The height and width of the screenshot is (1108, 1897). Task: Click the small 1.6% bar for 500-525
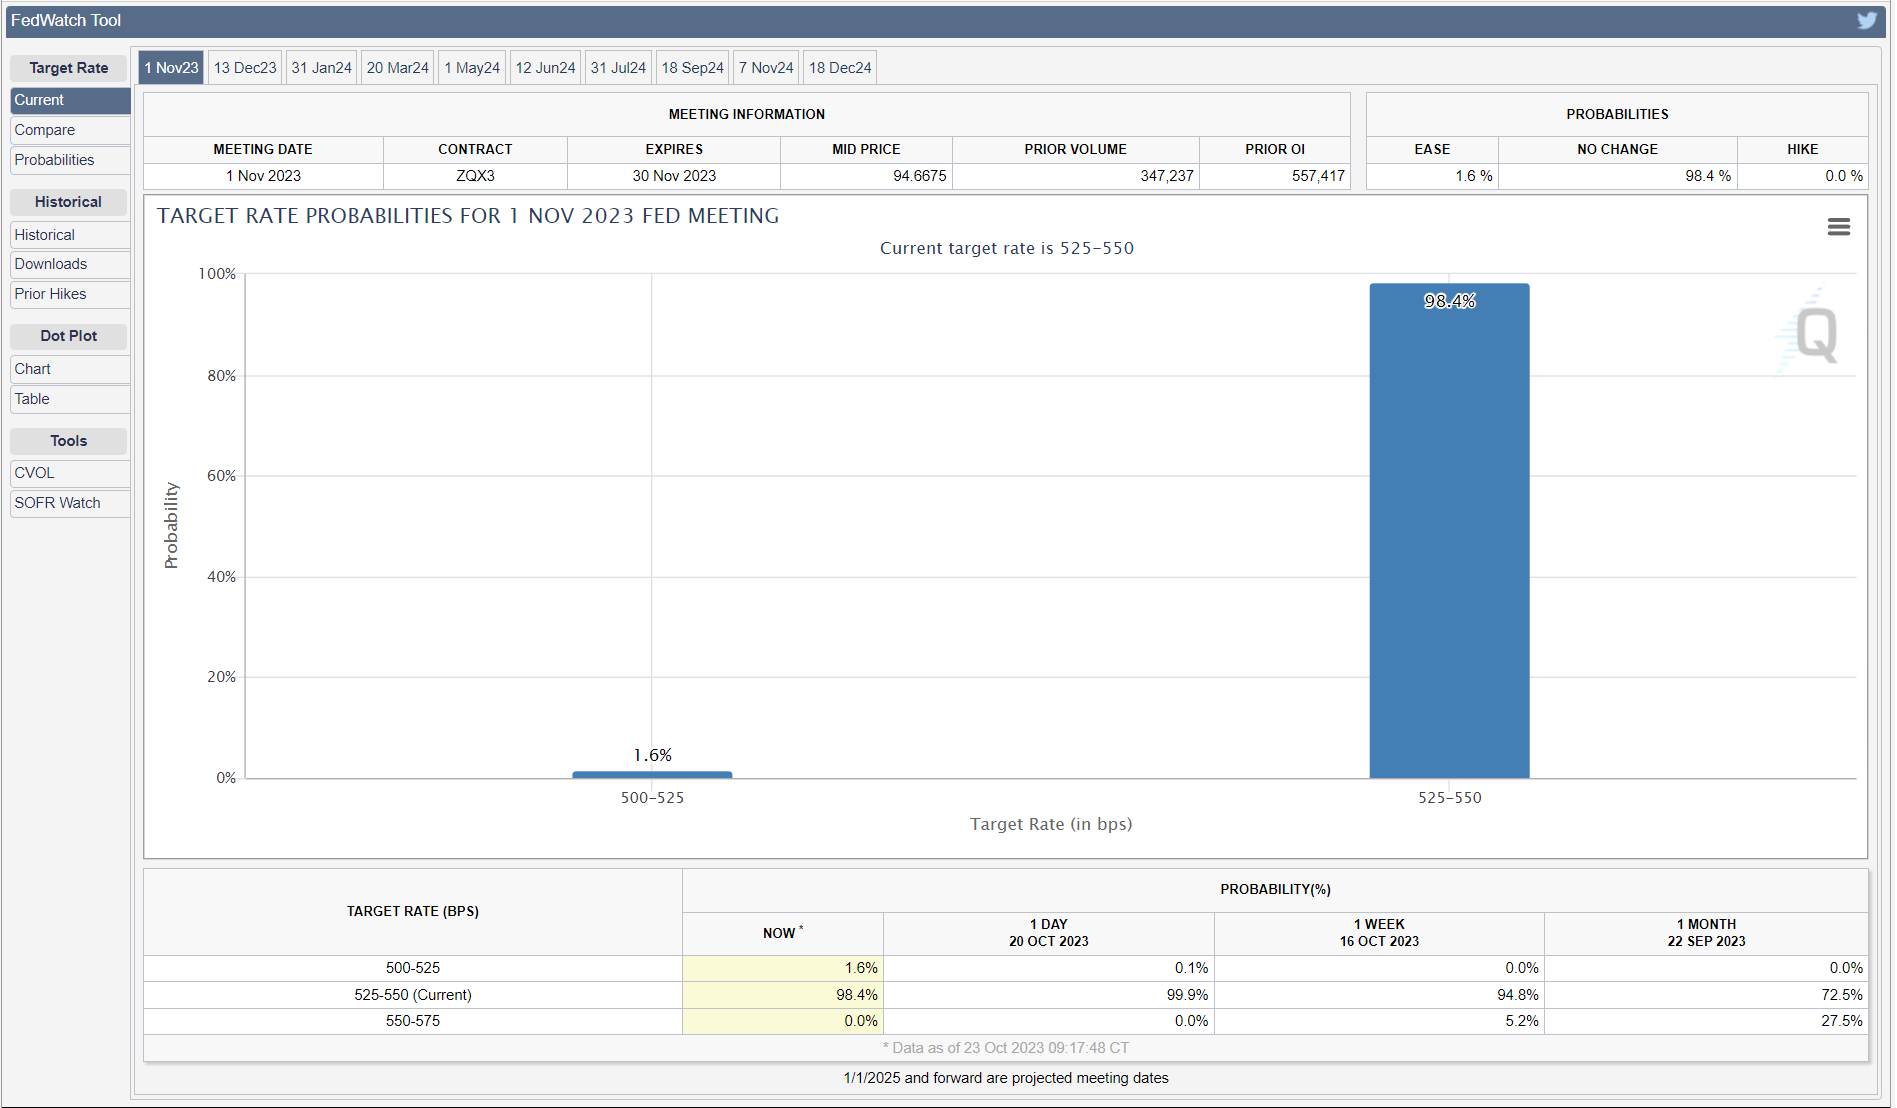[652, 774]
